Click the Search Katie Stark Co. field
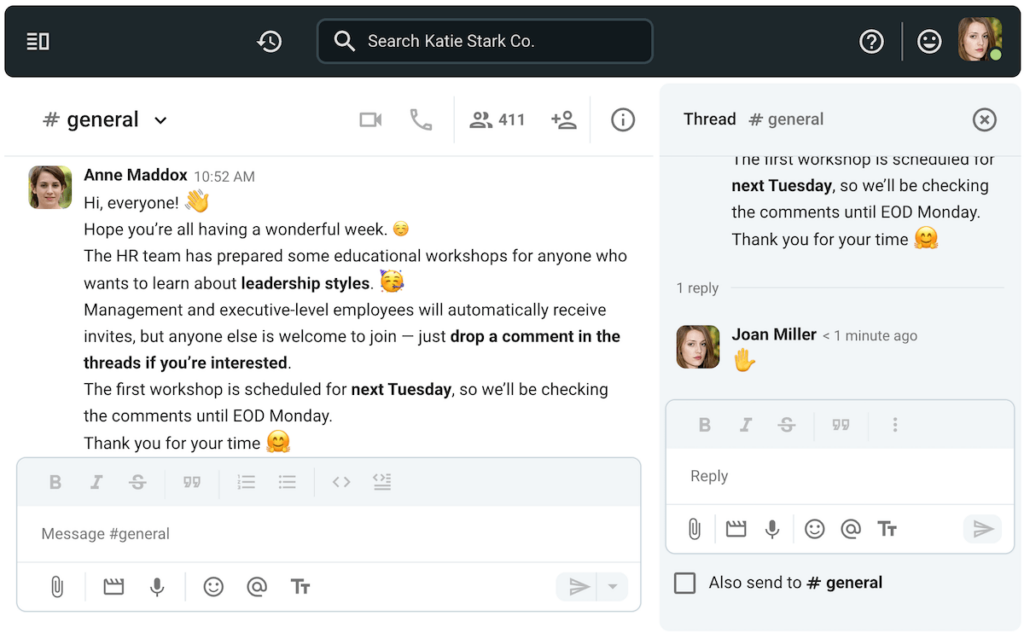1024x633 pixels. [x=485, y=41]
